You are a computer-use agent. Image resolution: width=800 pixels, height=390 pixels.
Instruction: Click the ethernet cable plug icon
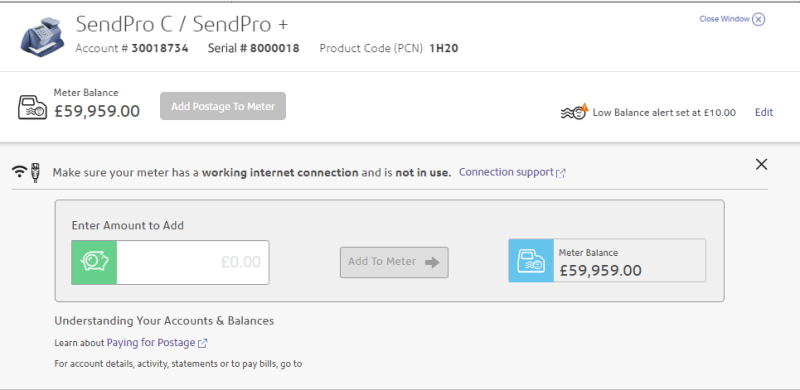pos(35,173)
